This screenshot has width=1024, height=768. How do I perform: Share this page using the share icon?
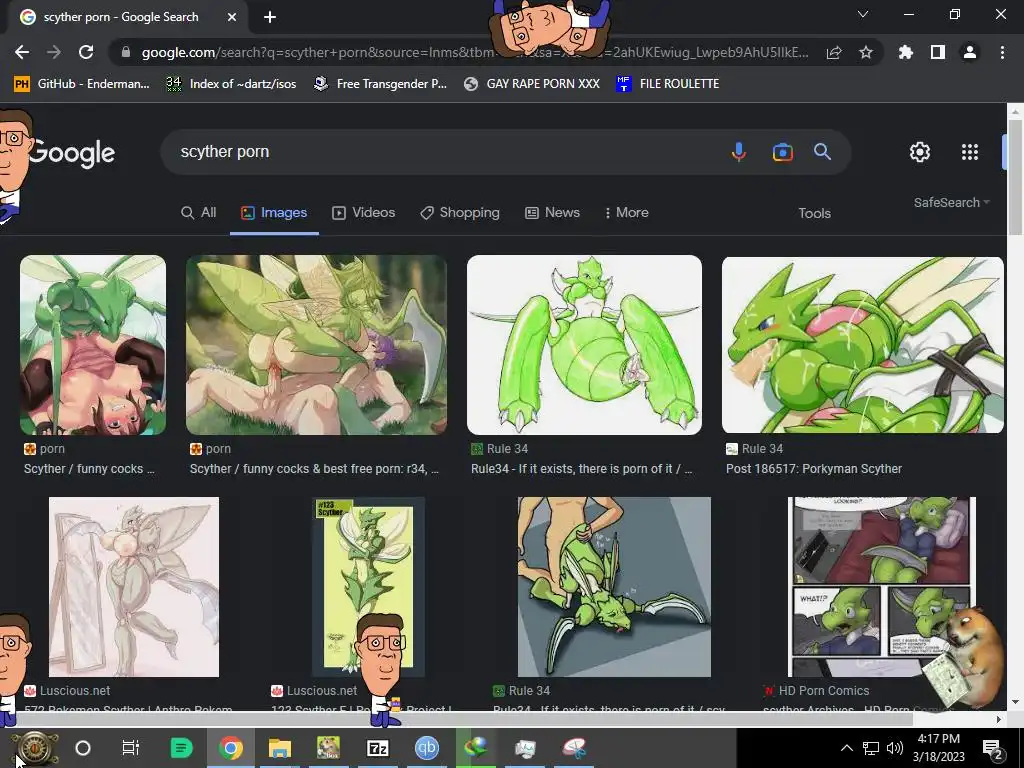tap(834, 52)
